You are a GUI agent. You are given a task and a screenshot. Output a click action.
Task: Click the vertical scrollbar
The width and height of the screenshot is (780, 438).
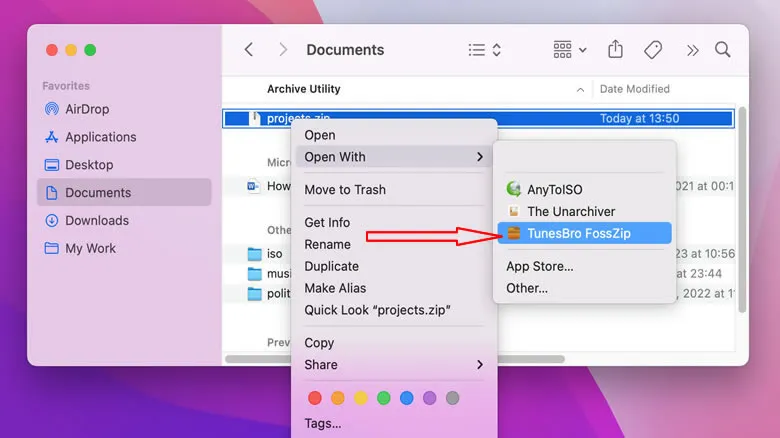tap(742, 209)
